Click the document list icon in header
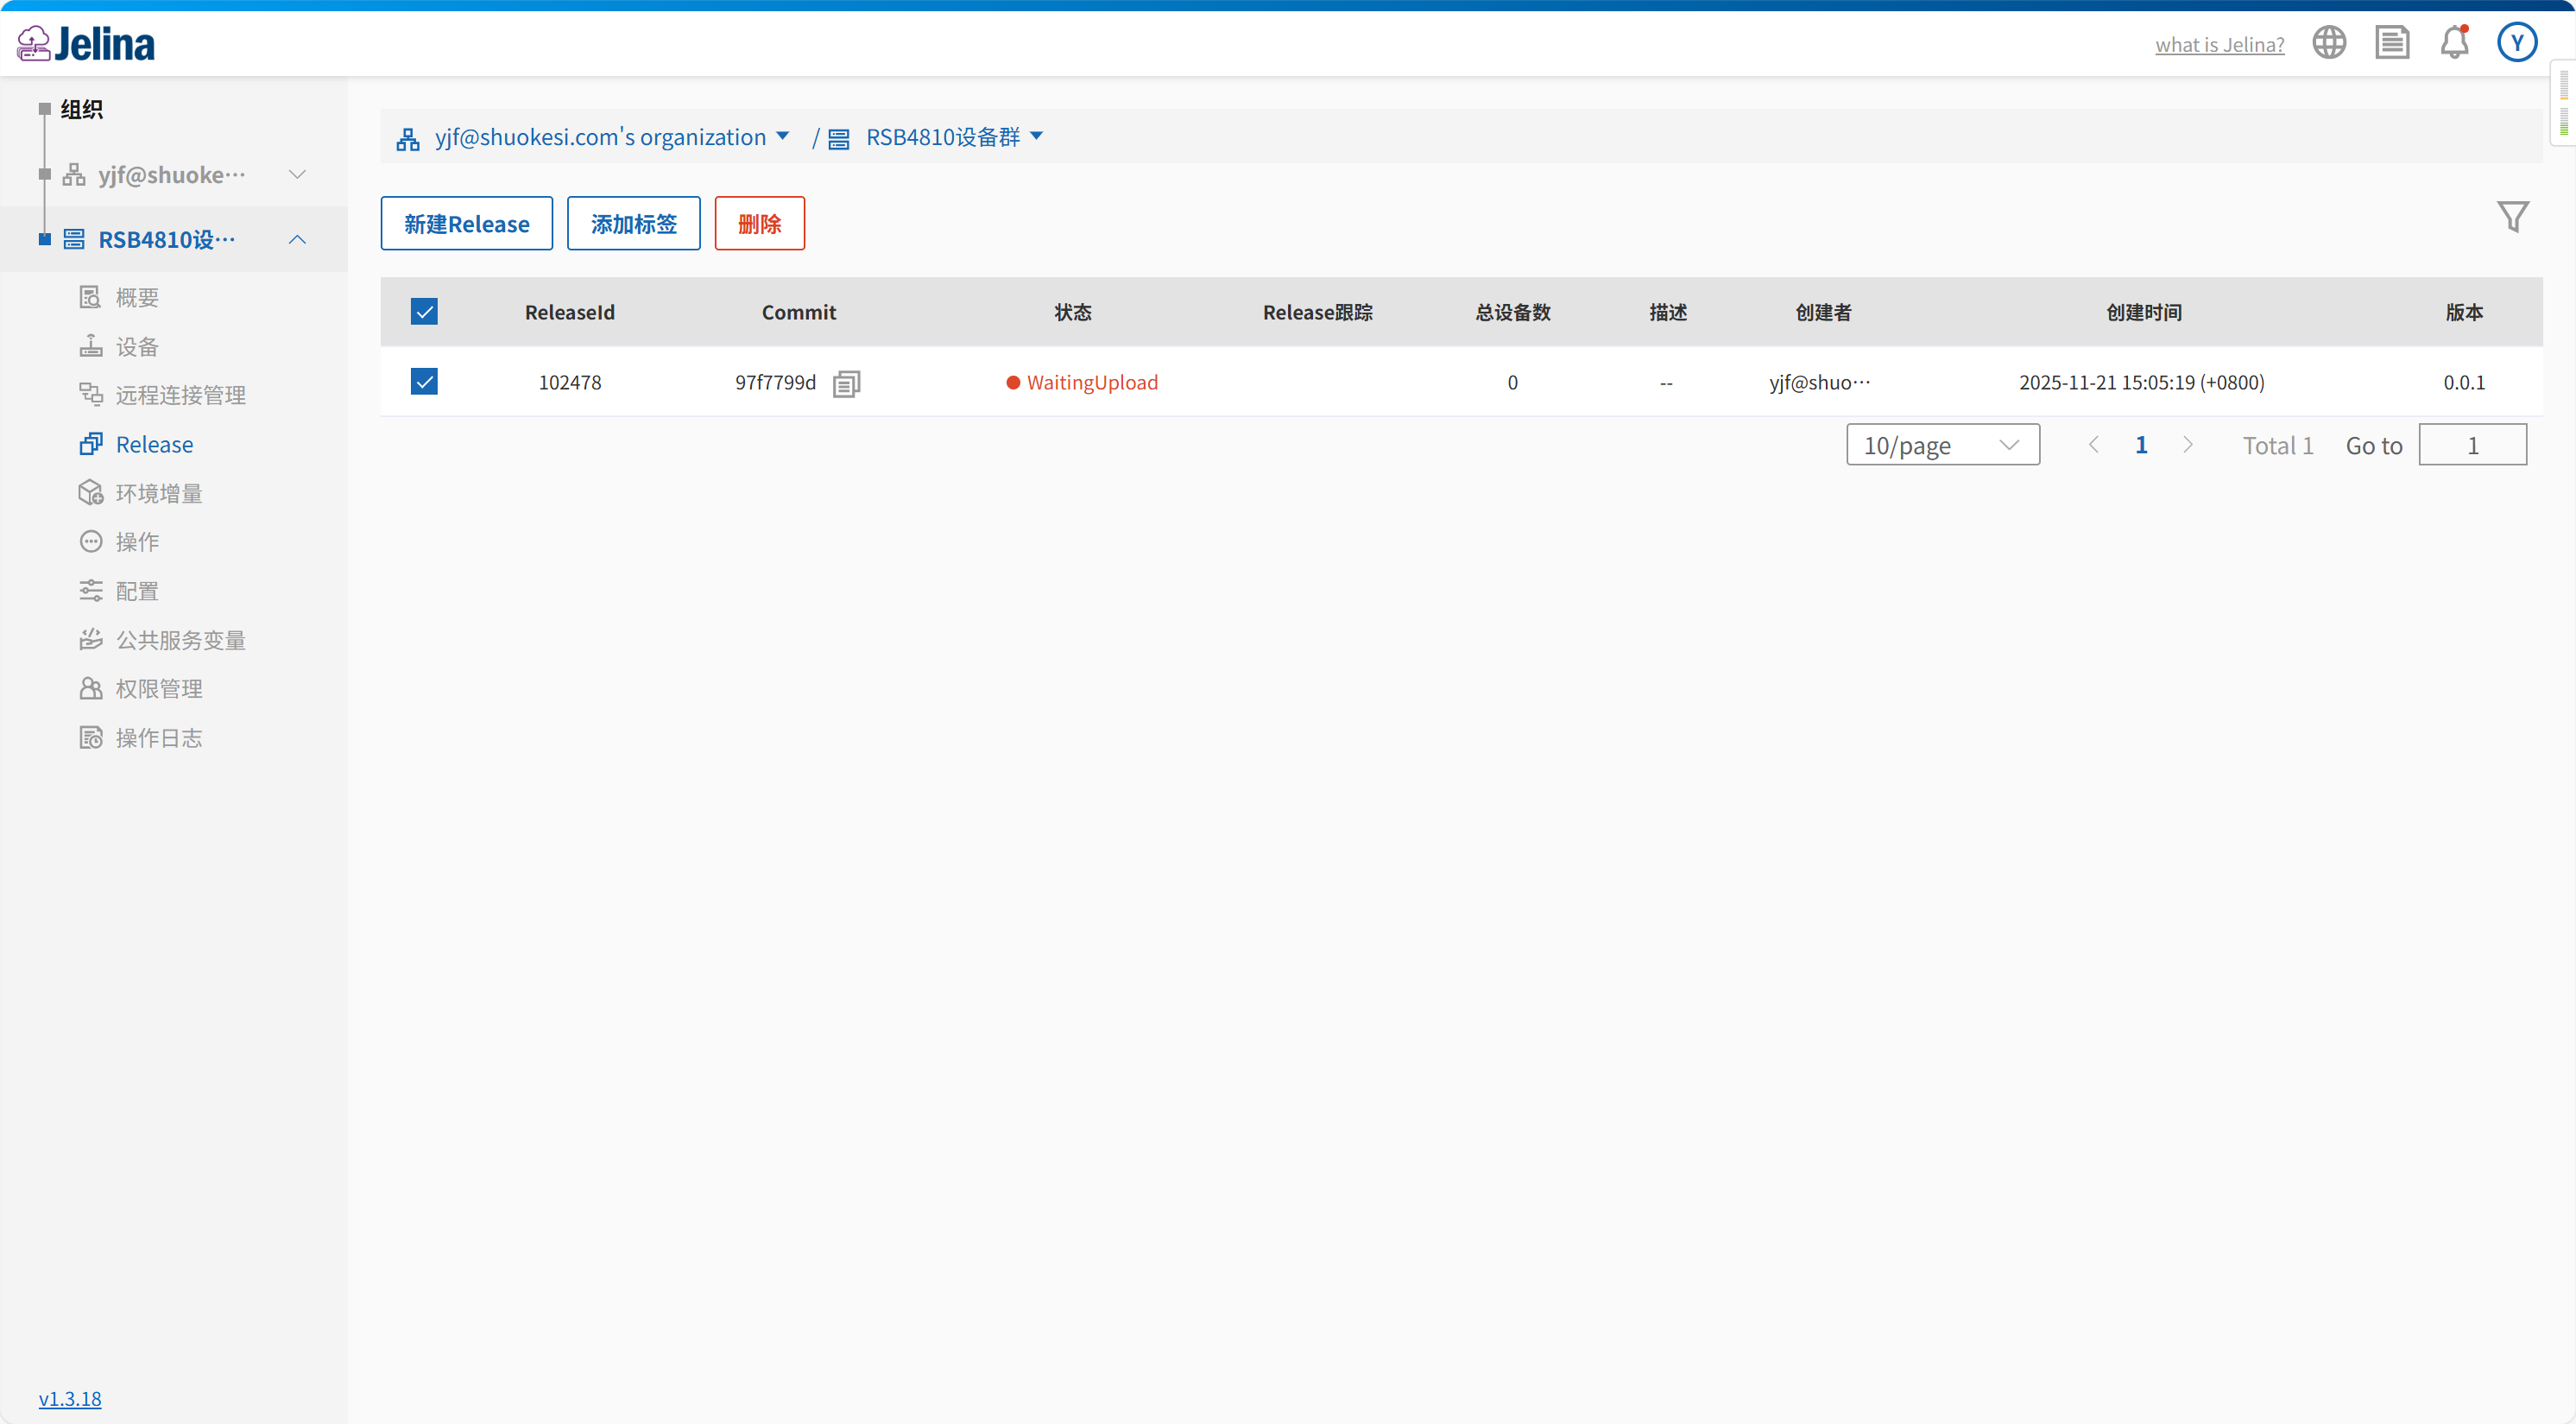 click(2392, 43)
